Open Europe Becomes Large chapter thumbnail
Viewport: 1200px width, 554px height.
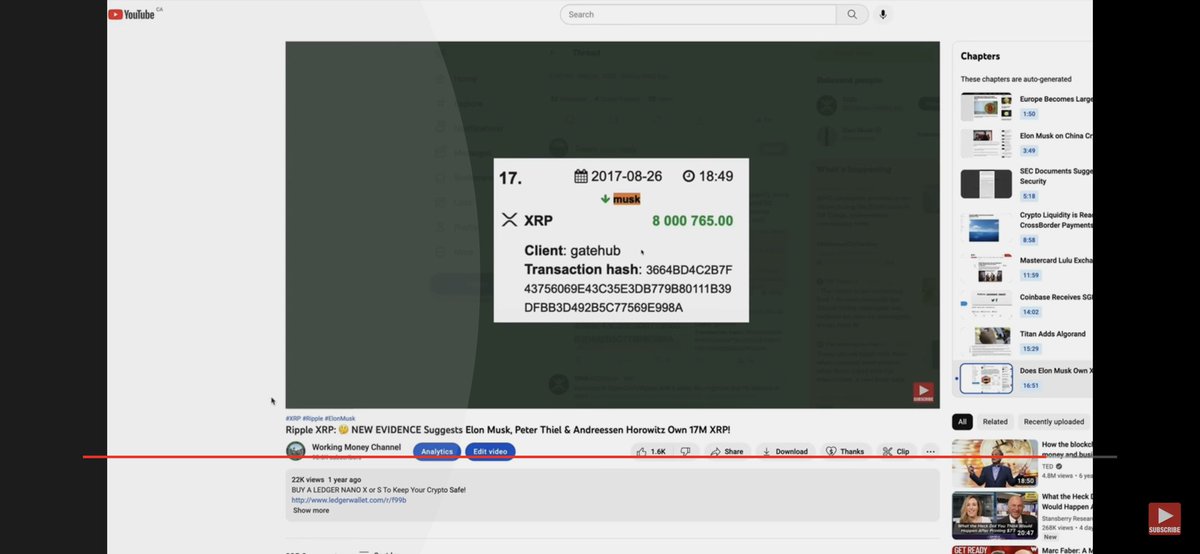pyautogui.click(x=986, y=107)
